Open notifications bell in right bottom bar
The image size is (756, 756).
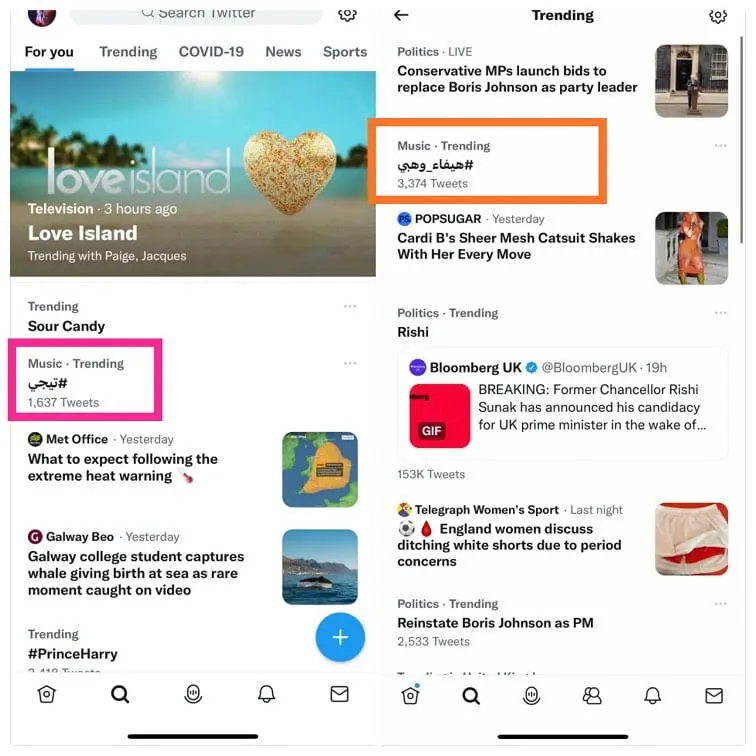coord(652,695)
